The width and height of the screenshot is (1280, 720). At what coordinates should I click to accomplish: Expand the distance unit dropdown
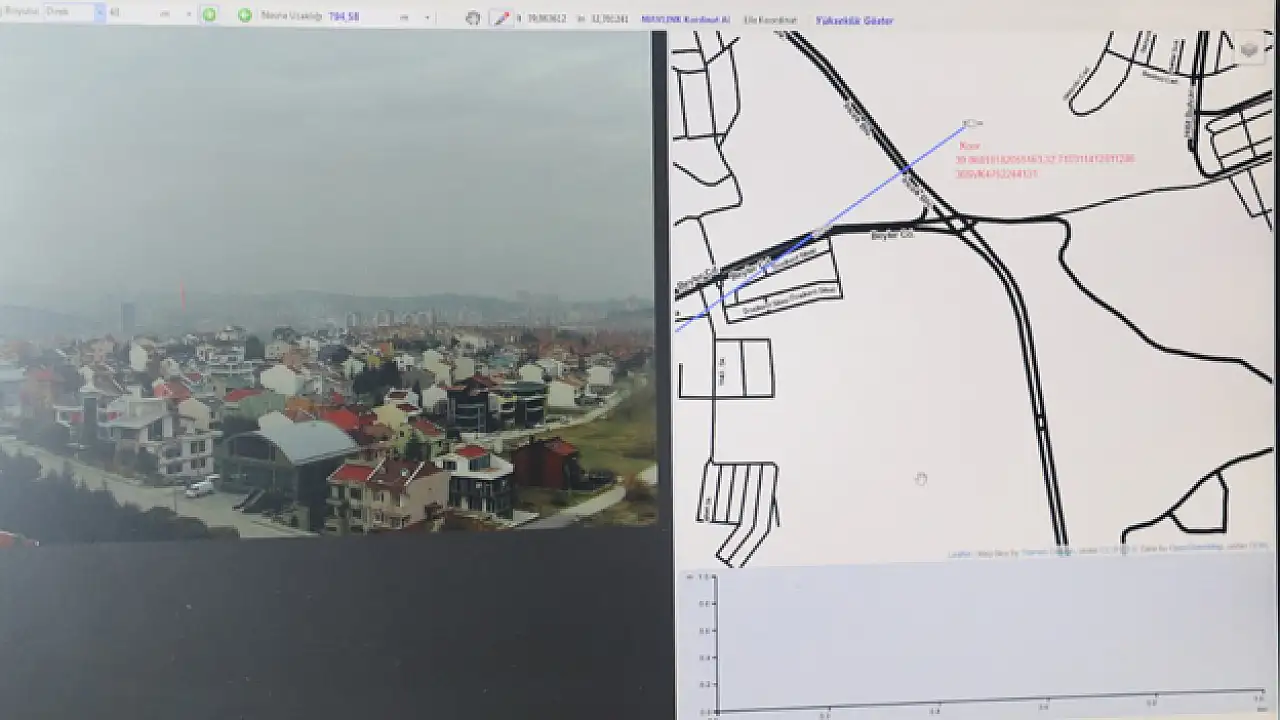pos(427,18)
